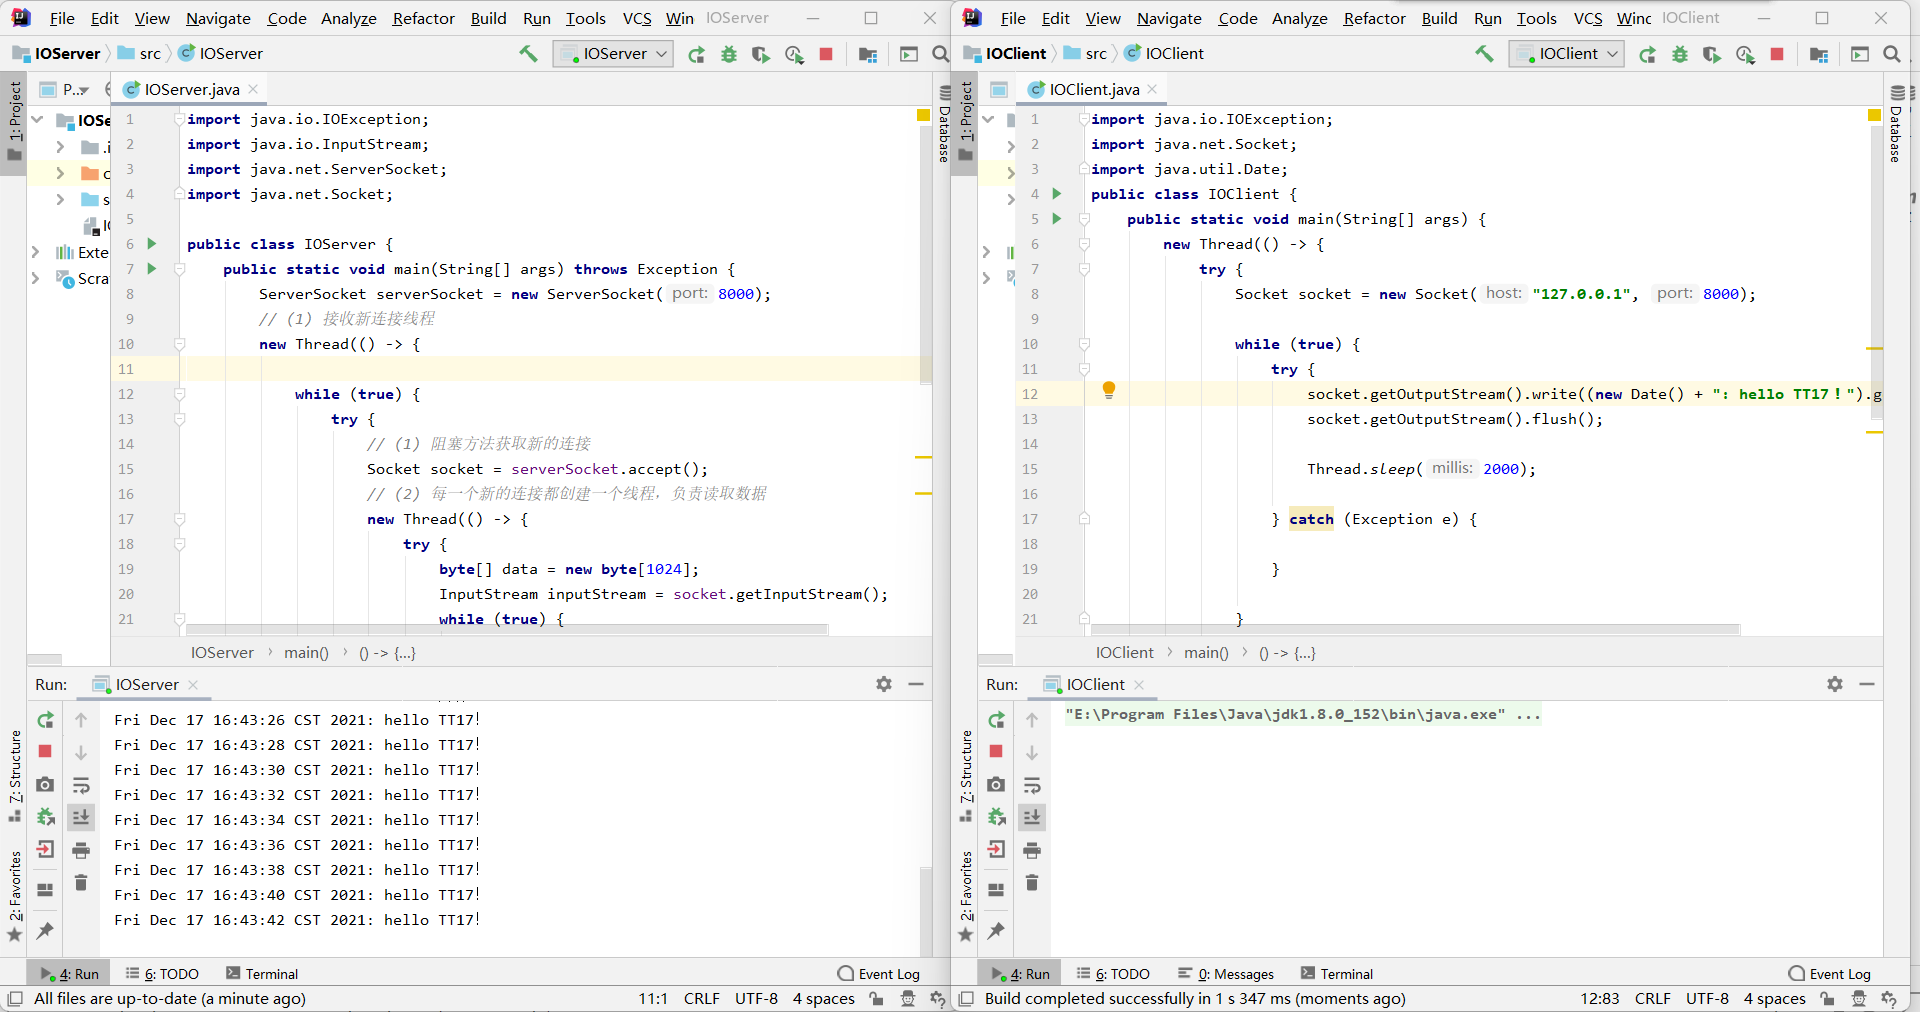The image size is (1920, 1012).
Task: Toggle scroll to end in IOServer console
Action: pos(81,817)
